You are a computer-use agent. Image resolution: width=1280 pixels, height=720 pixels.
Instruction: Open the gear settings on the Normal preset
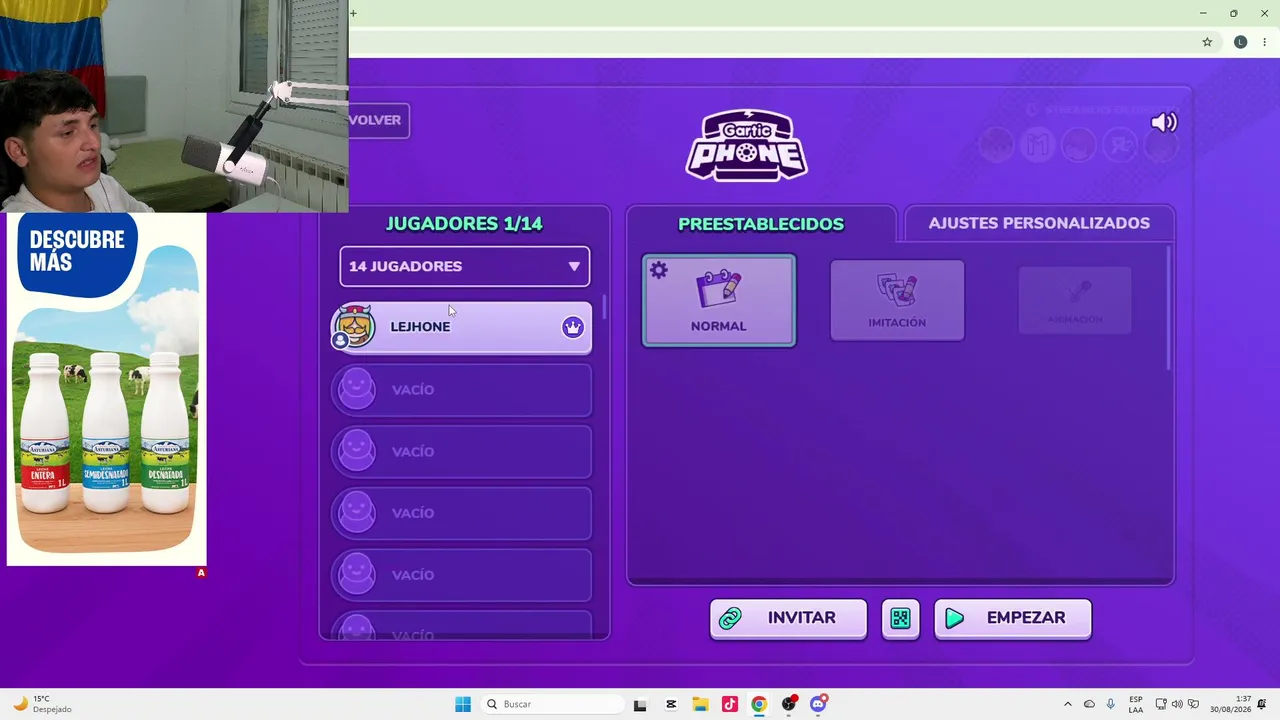tap(658, 270)
